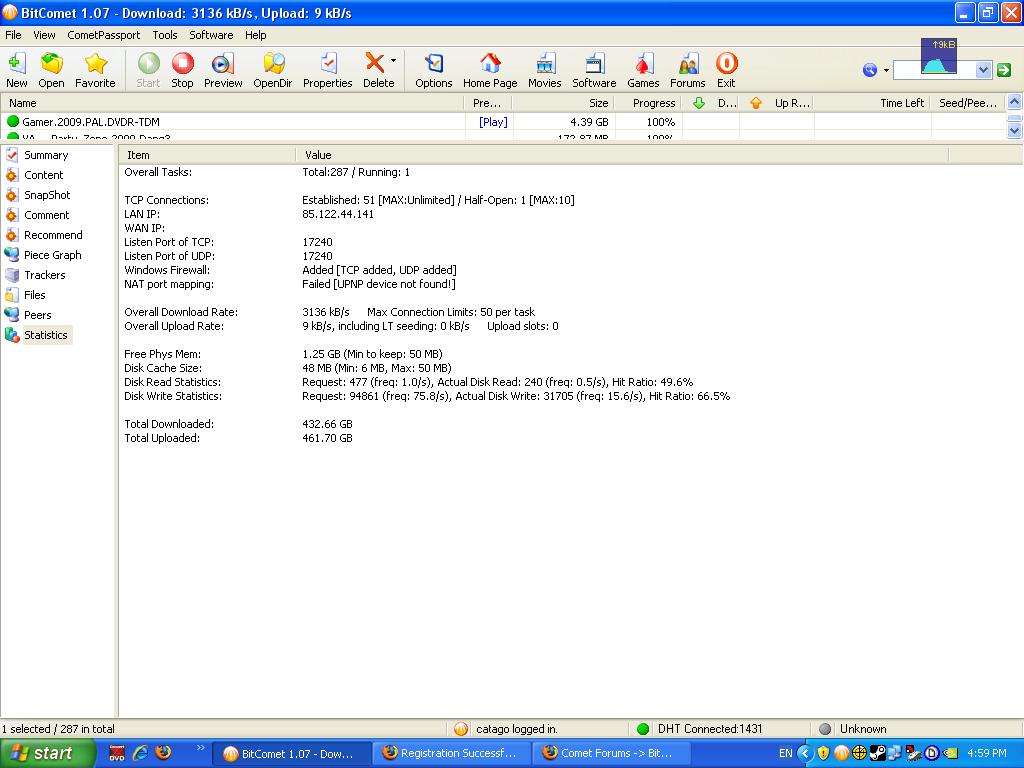Open the CometPassport menu
The image size is (1024, 768).
pos(104,35)
